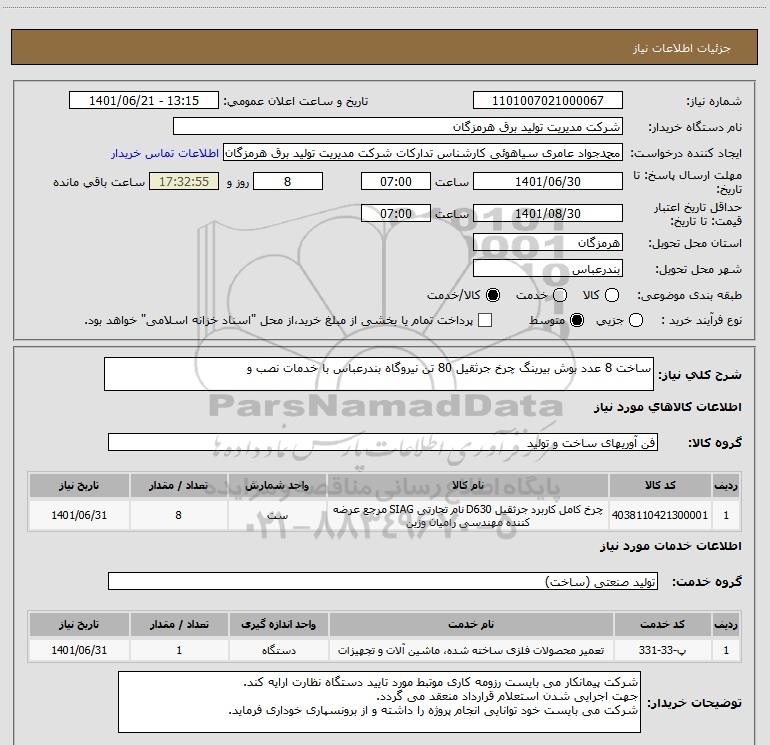Click the price validity date 1401/08/30

pyautogui.click(x=548, y=213)
